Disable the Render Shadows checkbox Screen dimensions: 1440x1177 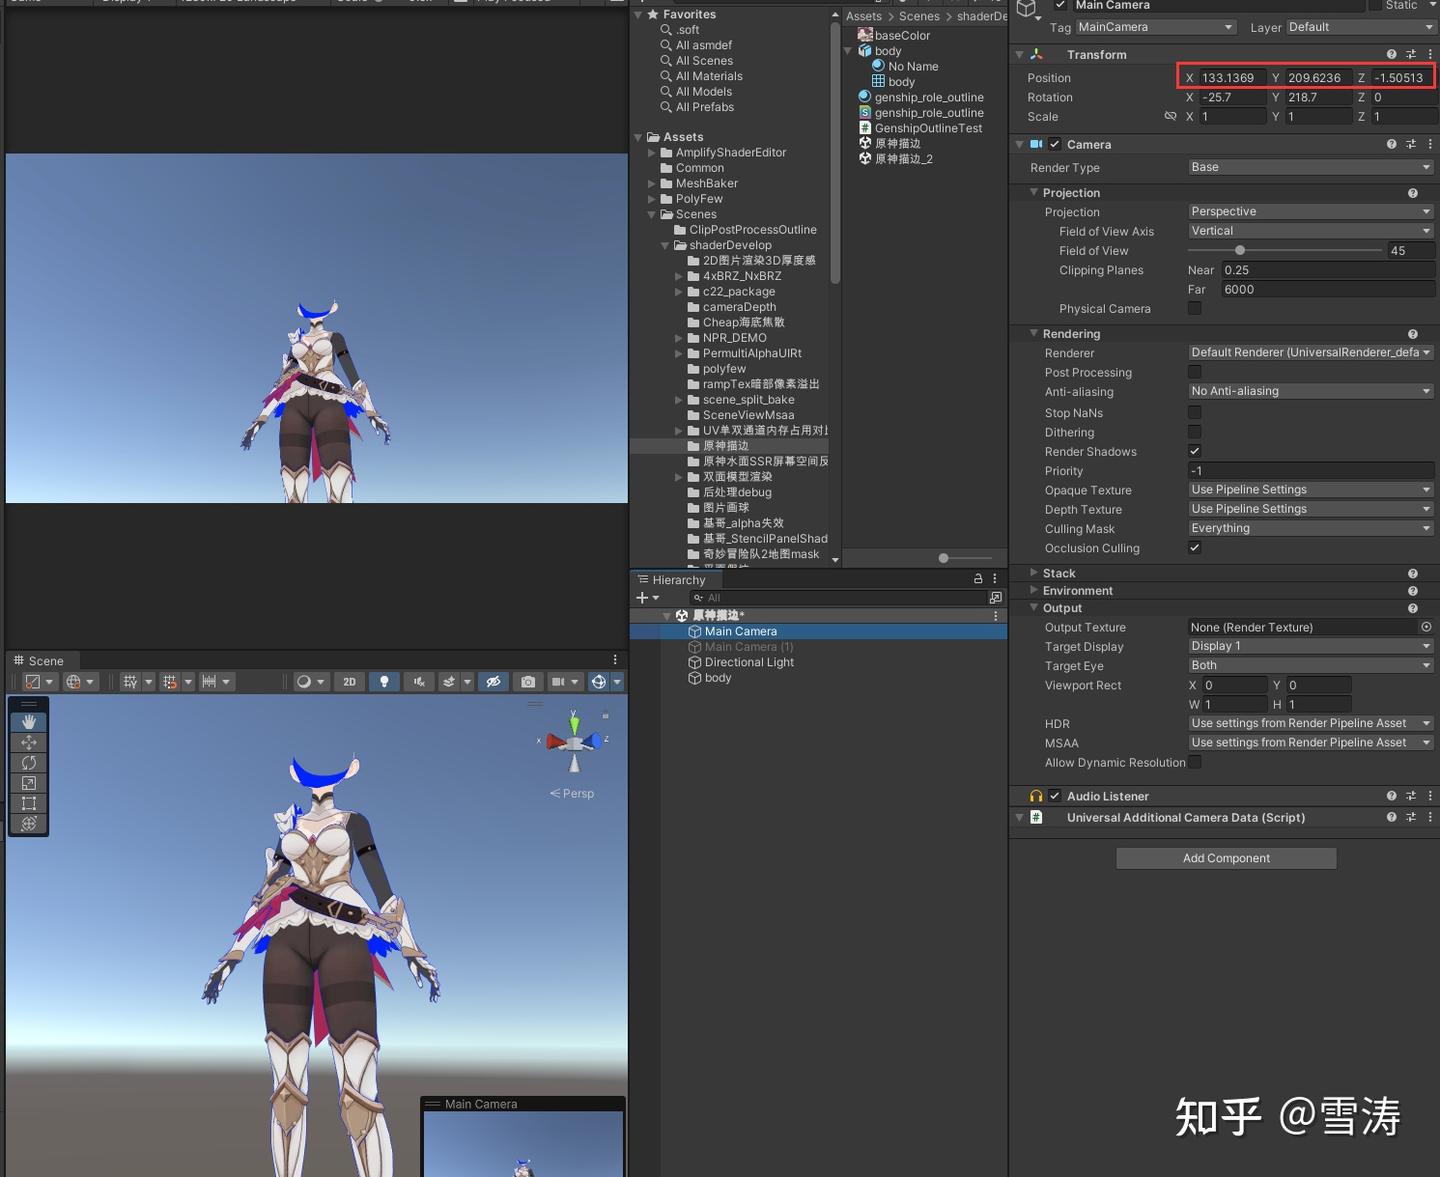1194,450
